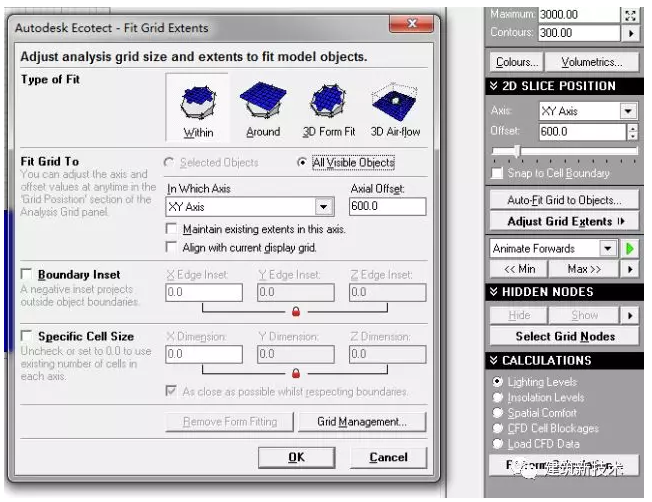
Task: Click the Cancel button
Action: pyautogui.click(x=388, y=457)
